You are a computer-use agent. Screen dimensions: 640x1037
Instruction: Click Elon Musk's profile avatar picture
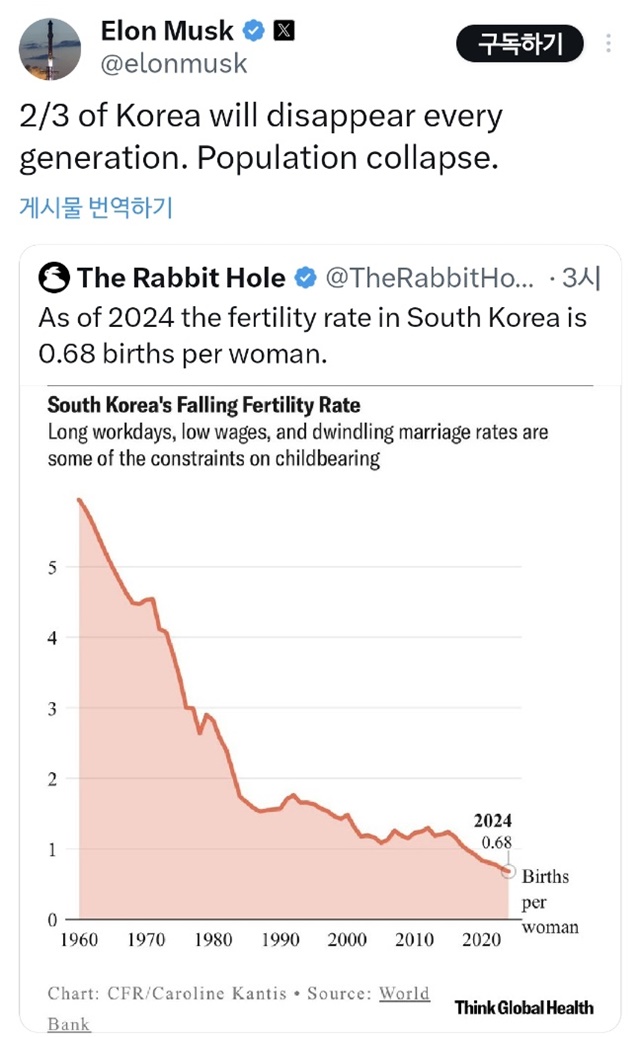coord(50,48)
